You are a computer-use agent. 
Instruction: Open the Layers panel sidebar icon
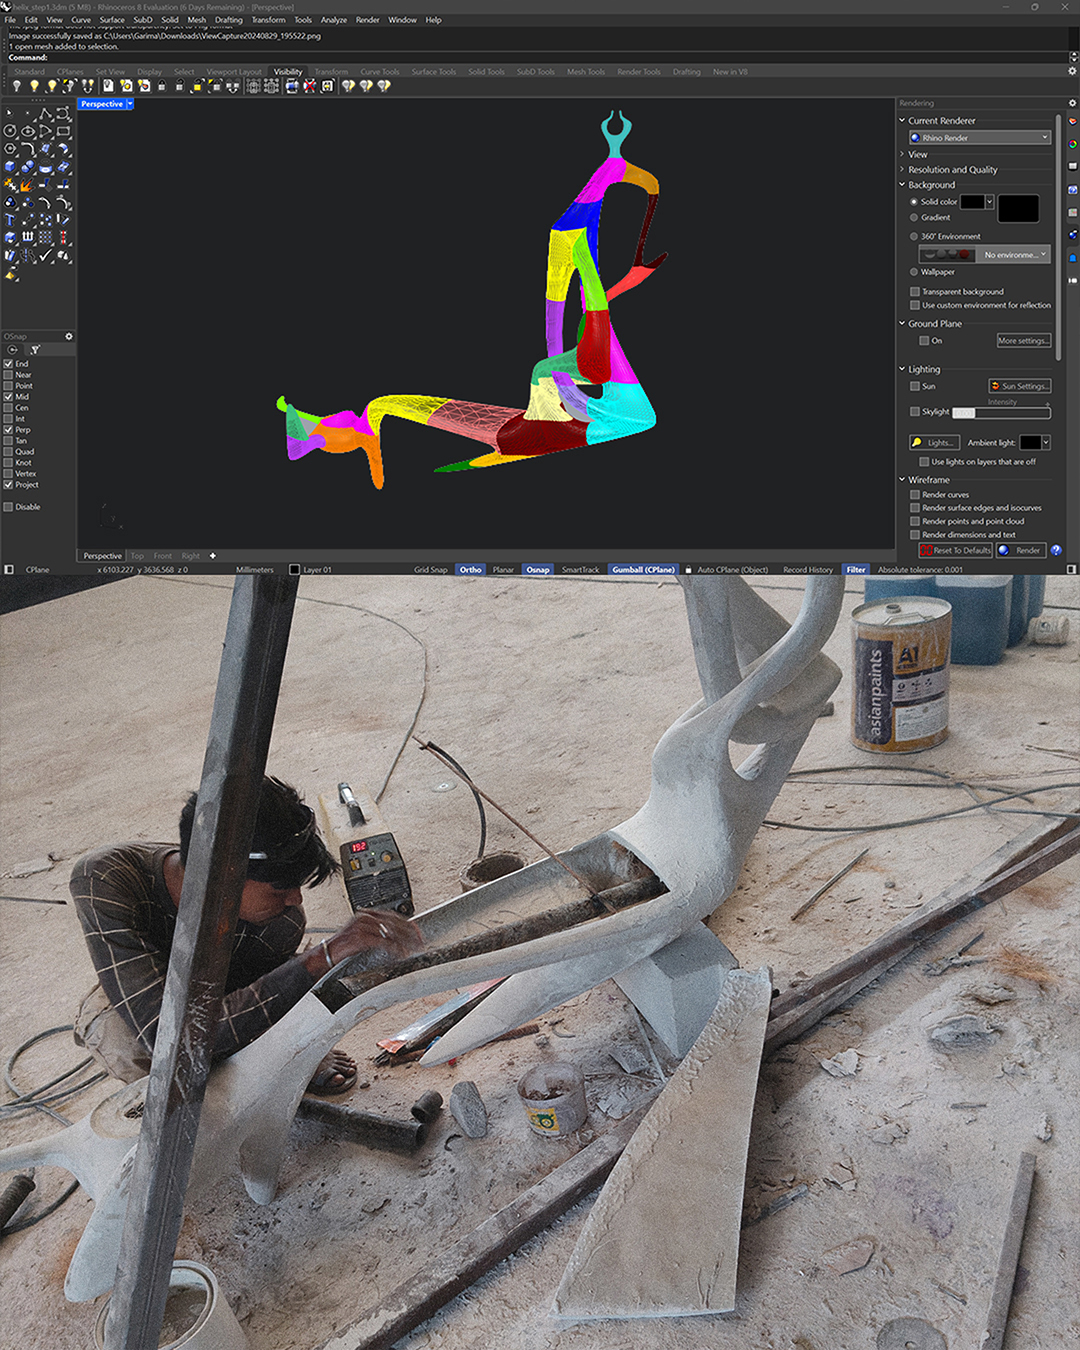coord(1073,121)
